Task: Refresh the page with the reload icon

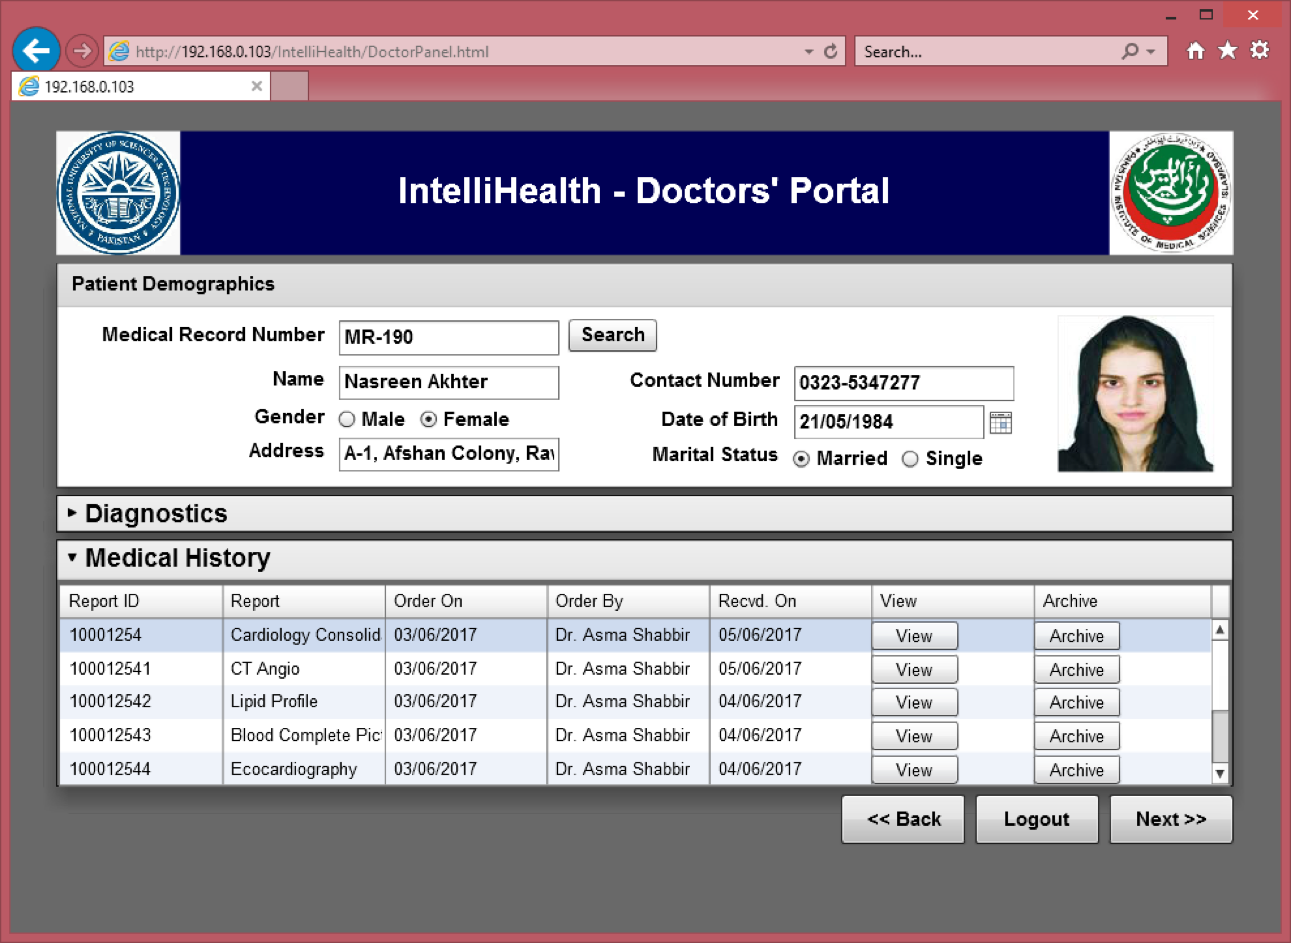Action: (830, 51)
